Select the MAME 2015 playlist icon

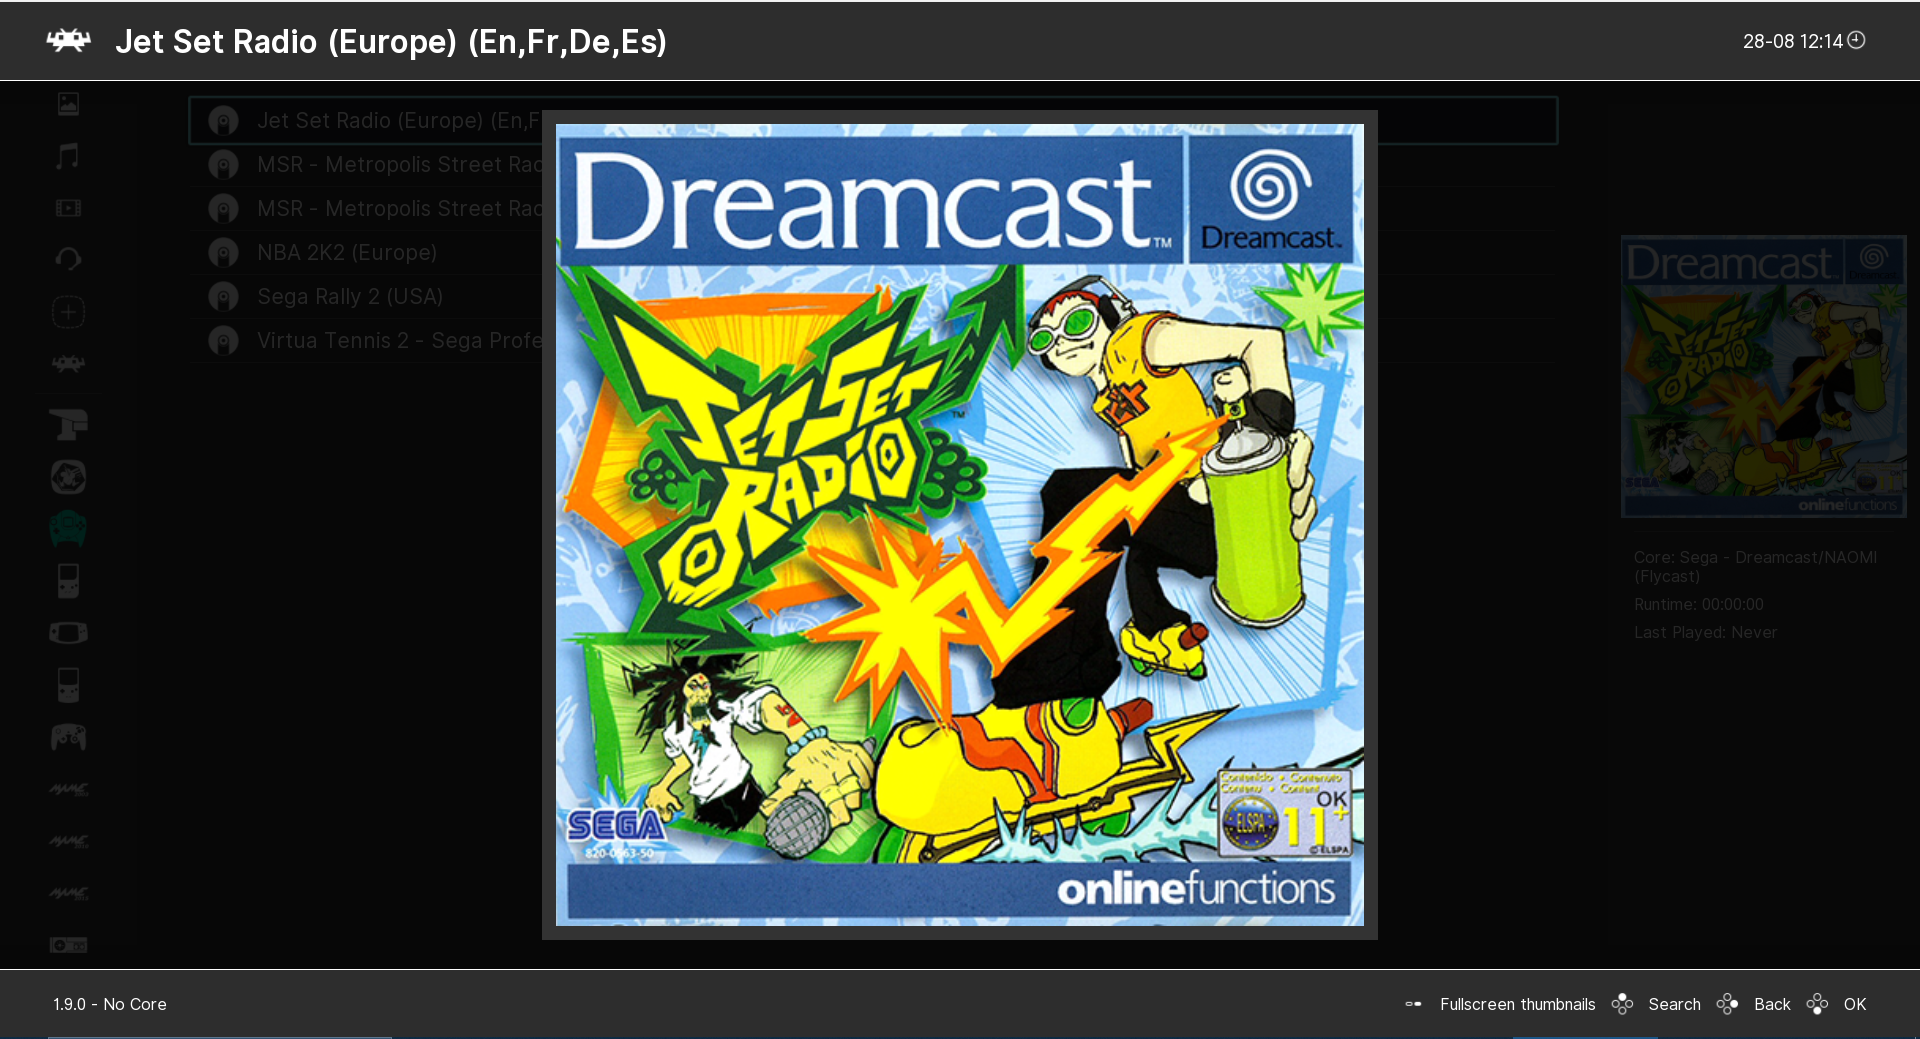(68, 893)
